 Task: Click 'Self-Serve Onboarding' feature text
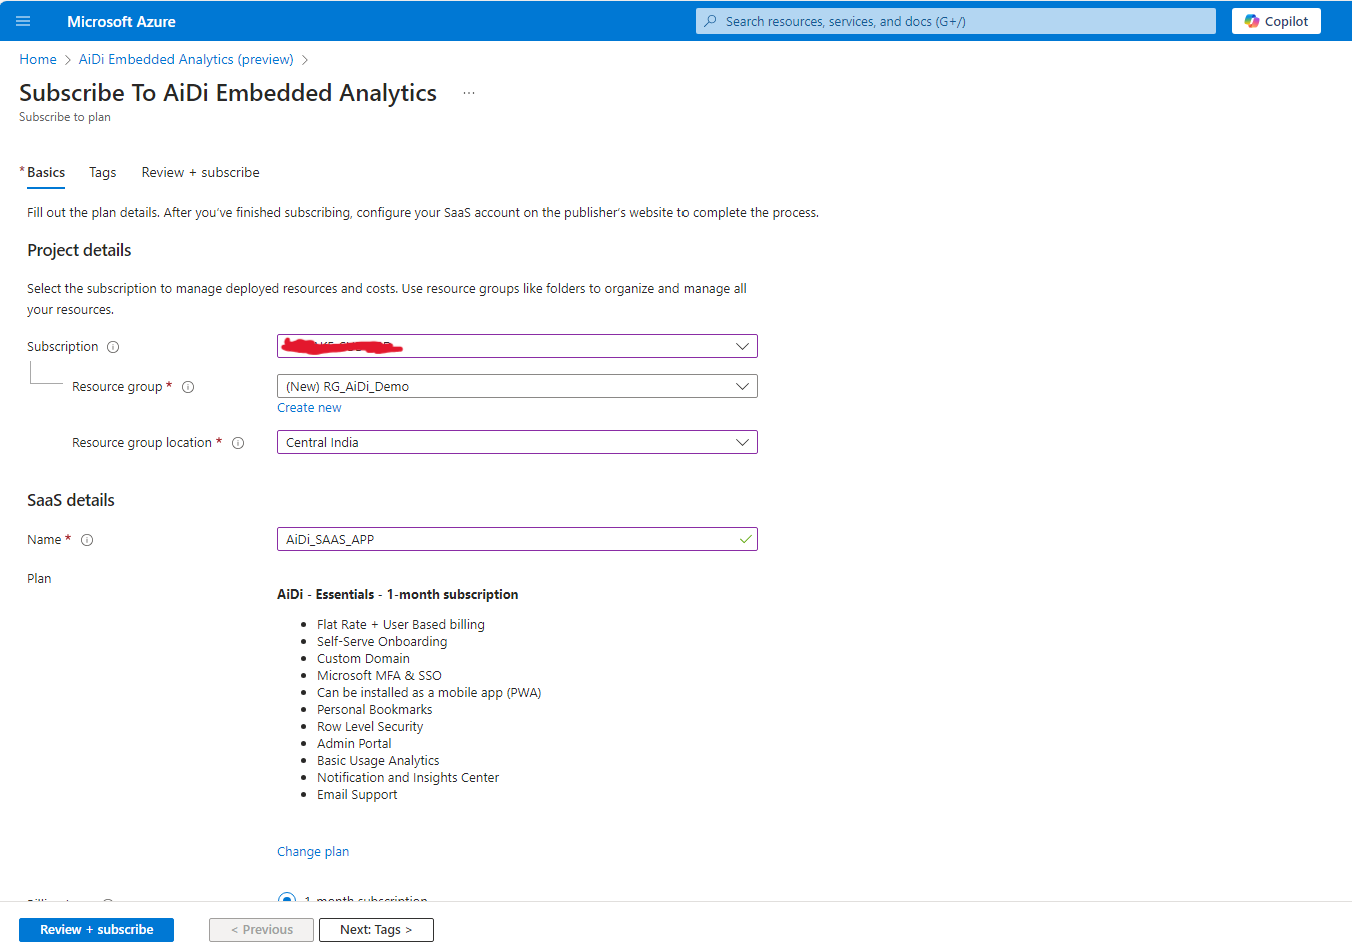[382, 641]
